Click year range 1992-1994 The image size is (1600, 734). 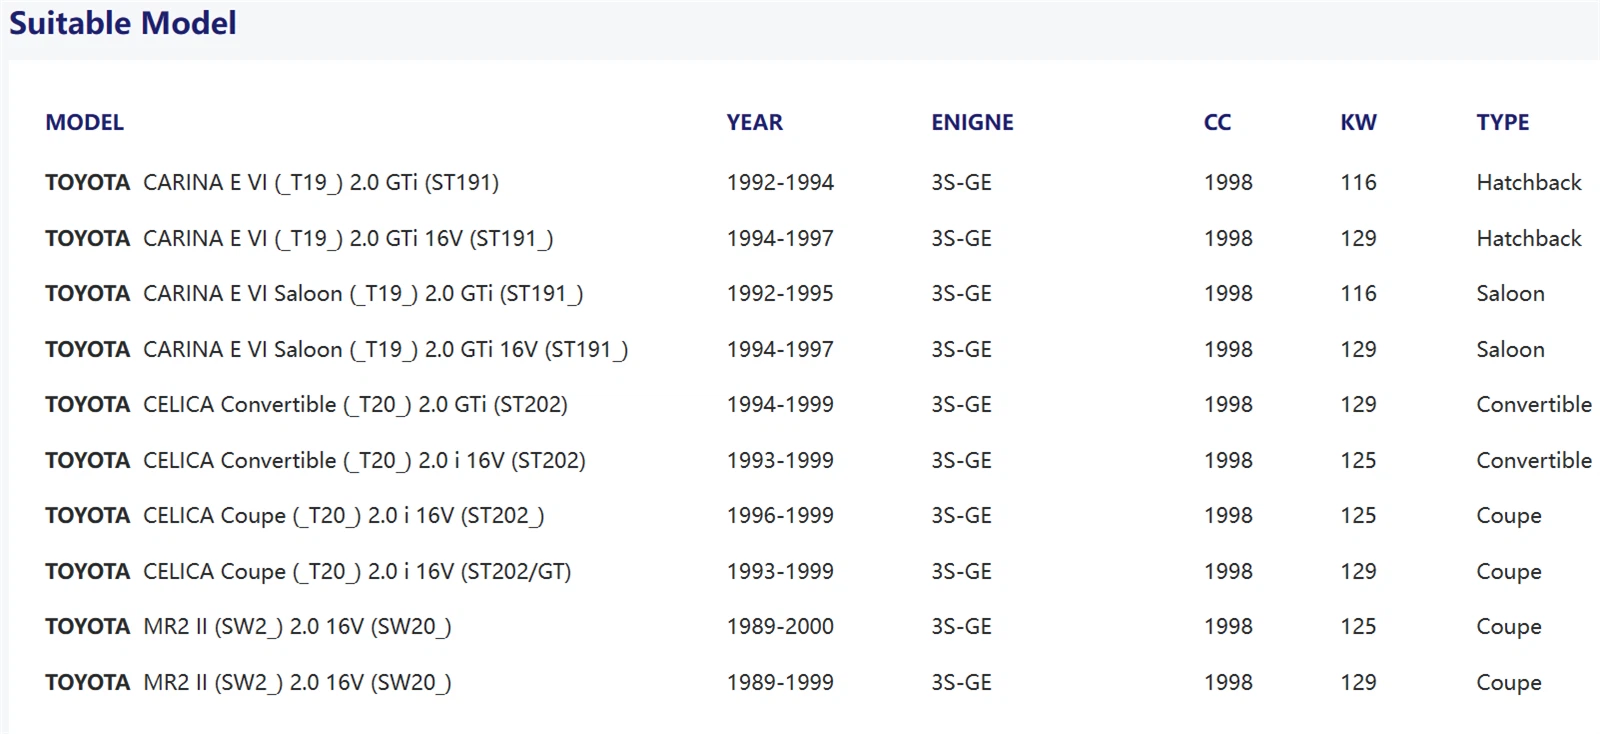pos(780,183)
